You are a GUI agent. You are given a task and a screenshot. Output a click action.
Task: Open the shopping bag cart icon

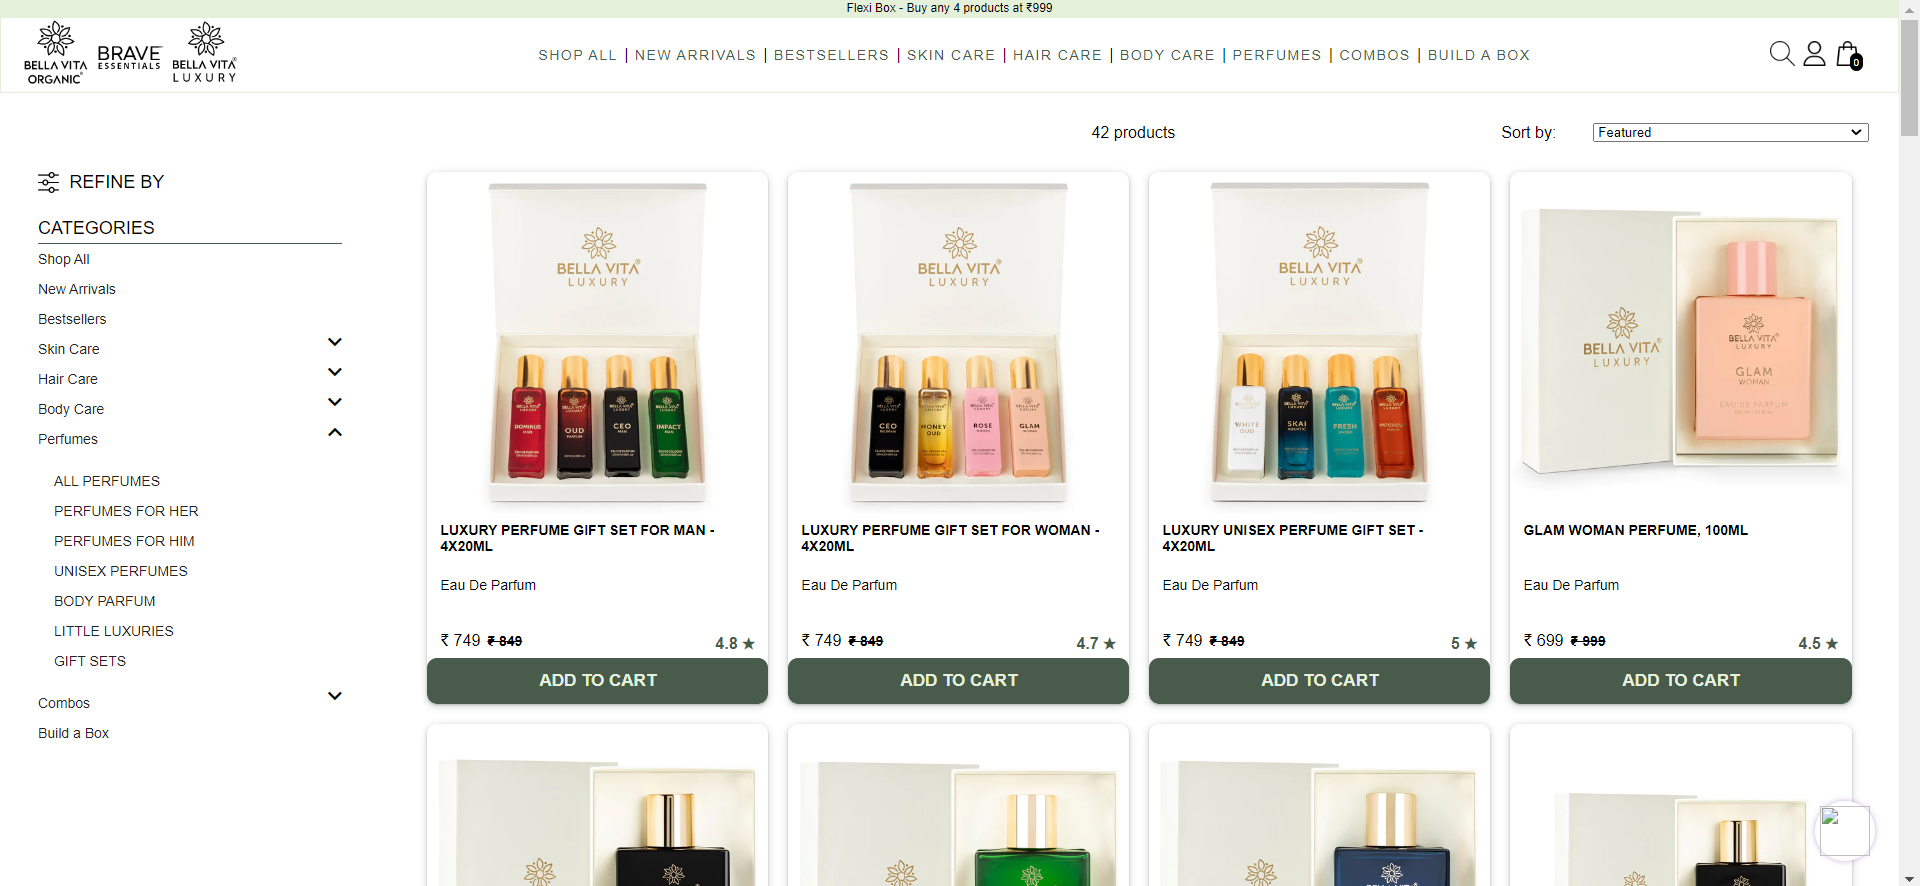click(1848, 54)
